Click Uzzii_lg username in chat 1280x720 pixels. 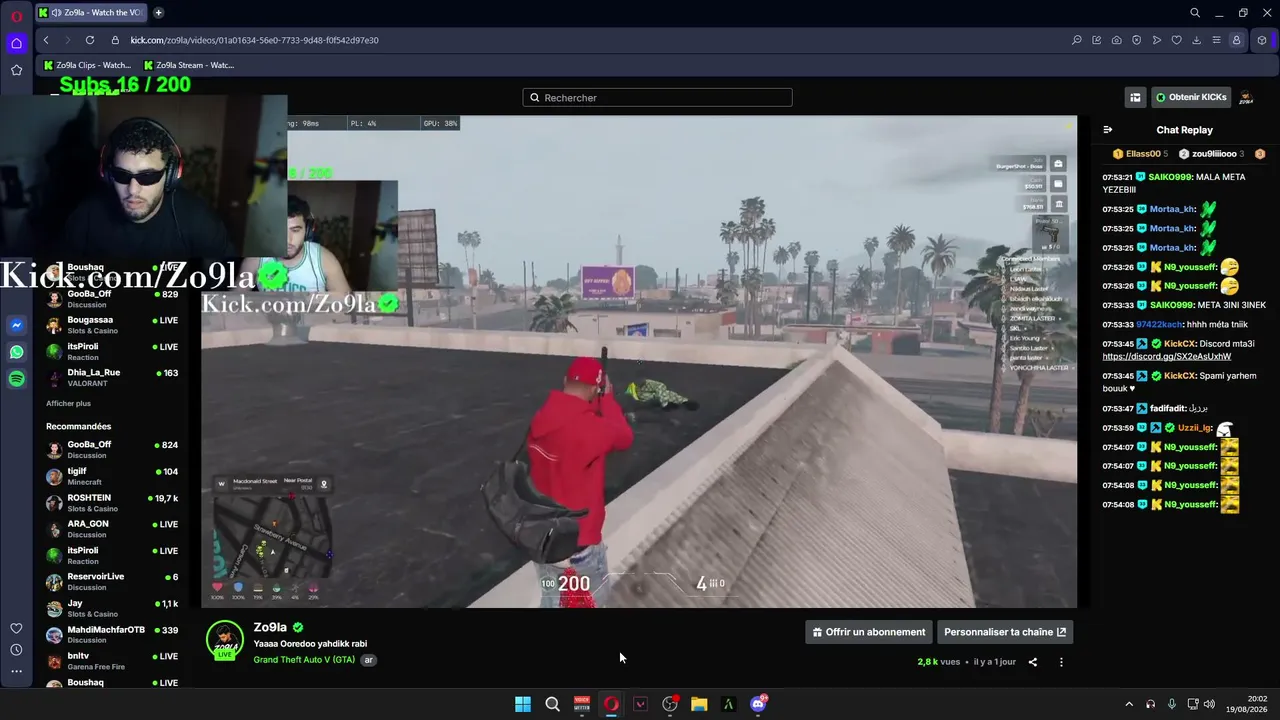pyautogui.click(x=1194, y=428)
